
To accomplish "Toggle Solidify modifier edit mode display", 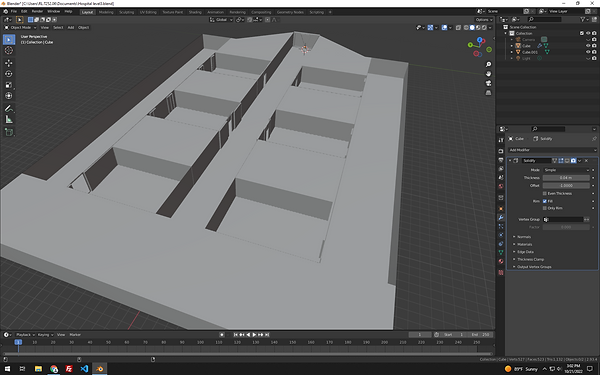I will click(x=561, y=161).
